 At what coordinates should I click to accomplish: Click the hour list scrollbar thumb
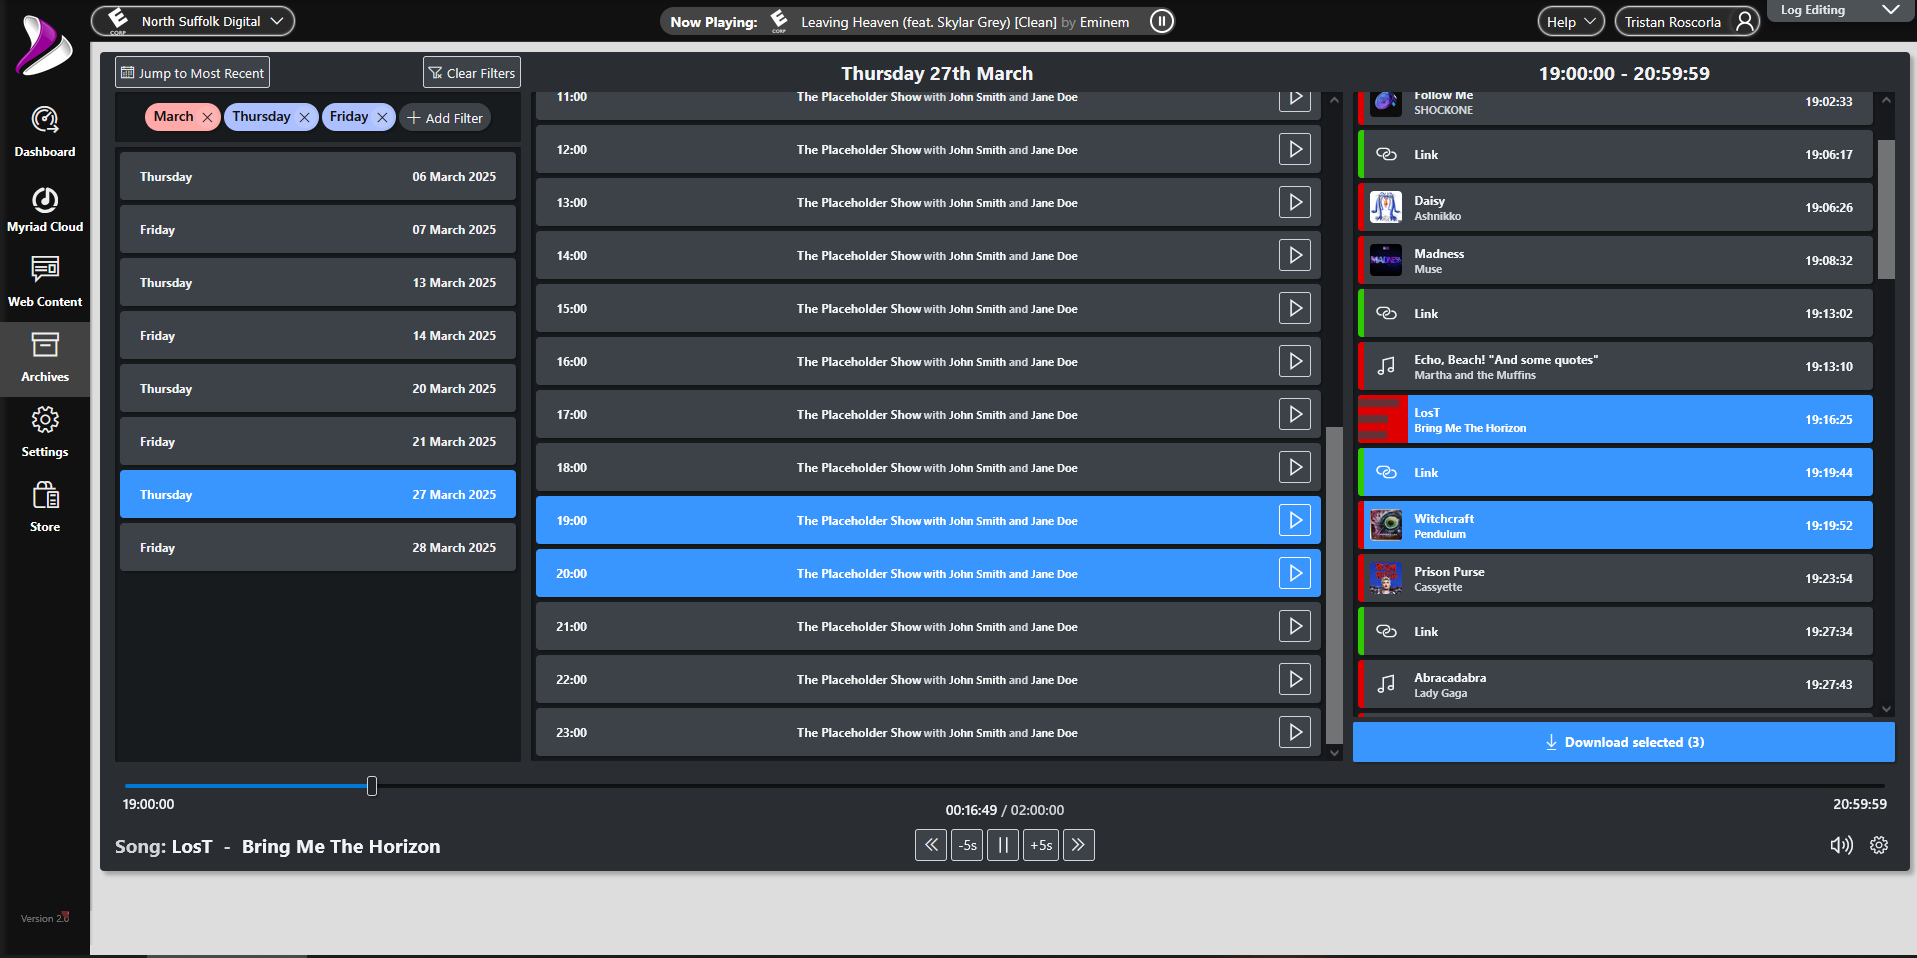(x=1334, y=585)
